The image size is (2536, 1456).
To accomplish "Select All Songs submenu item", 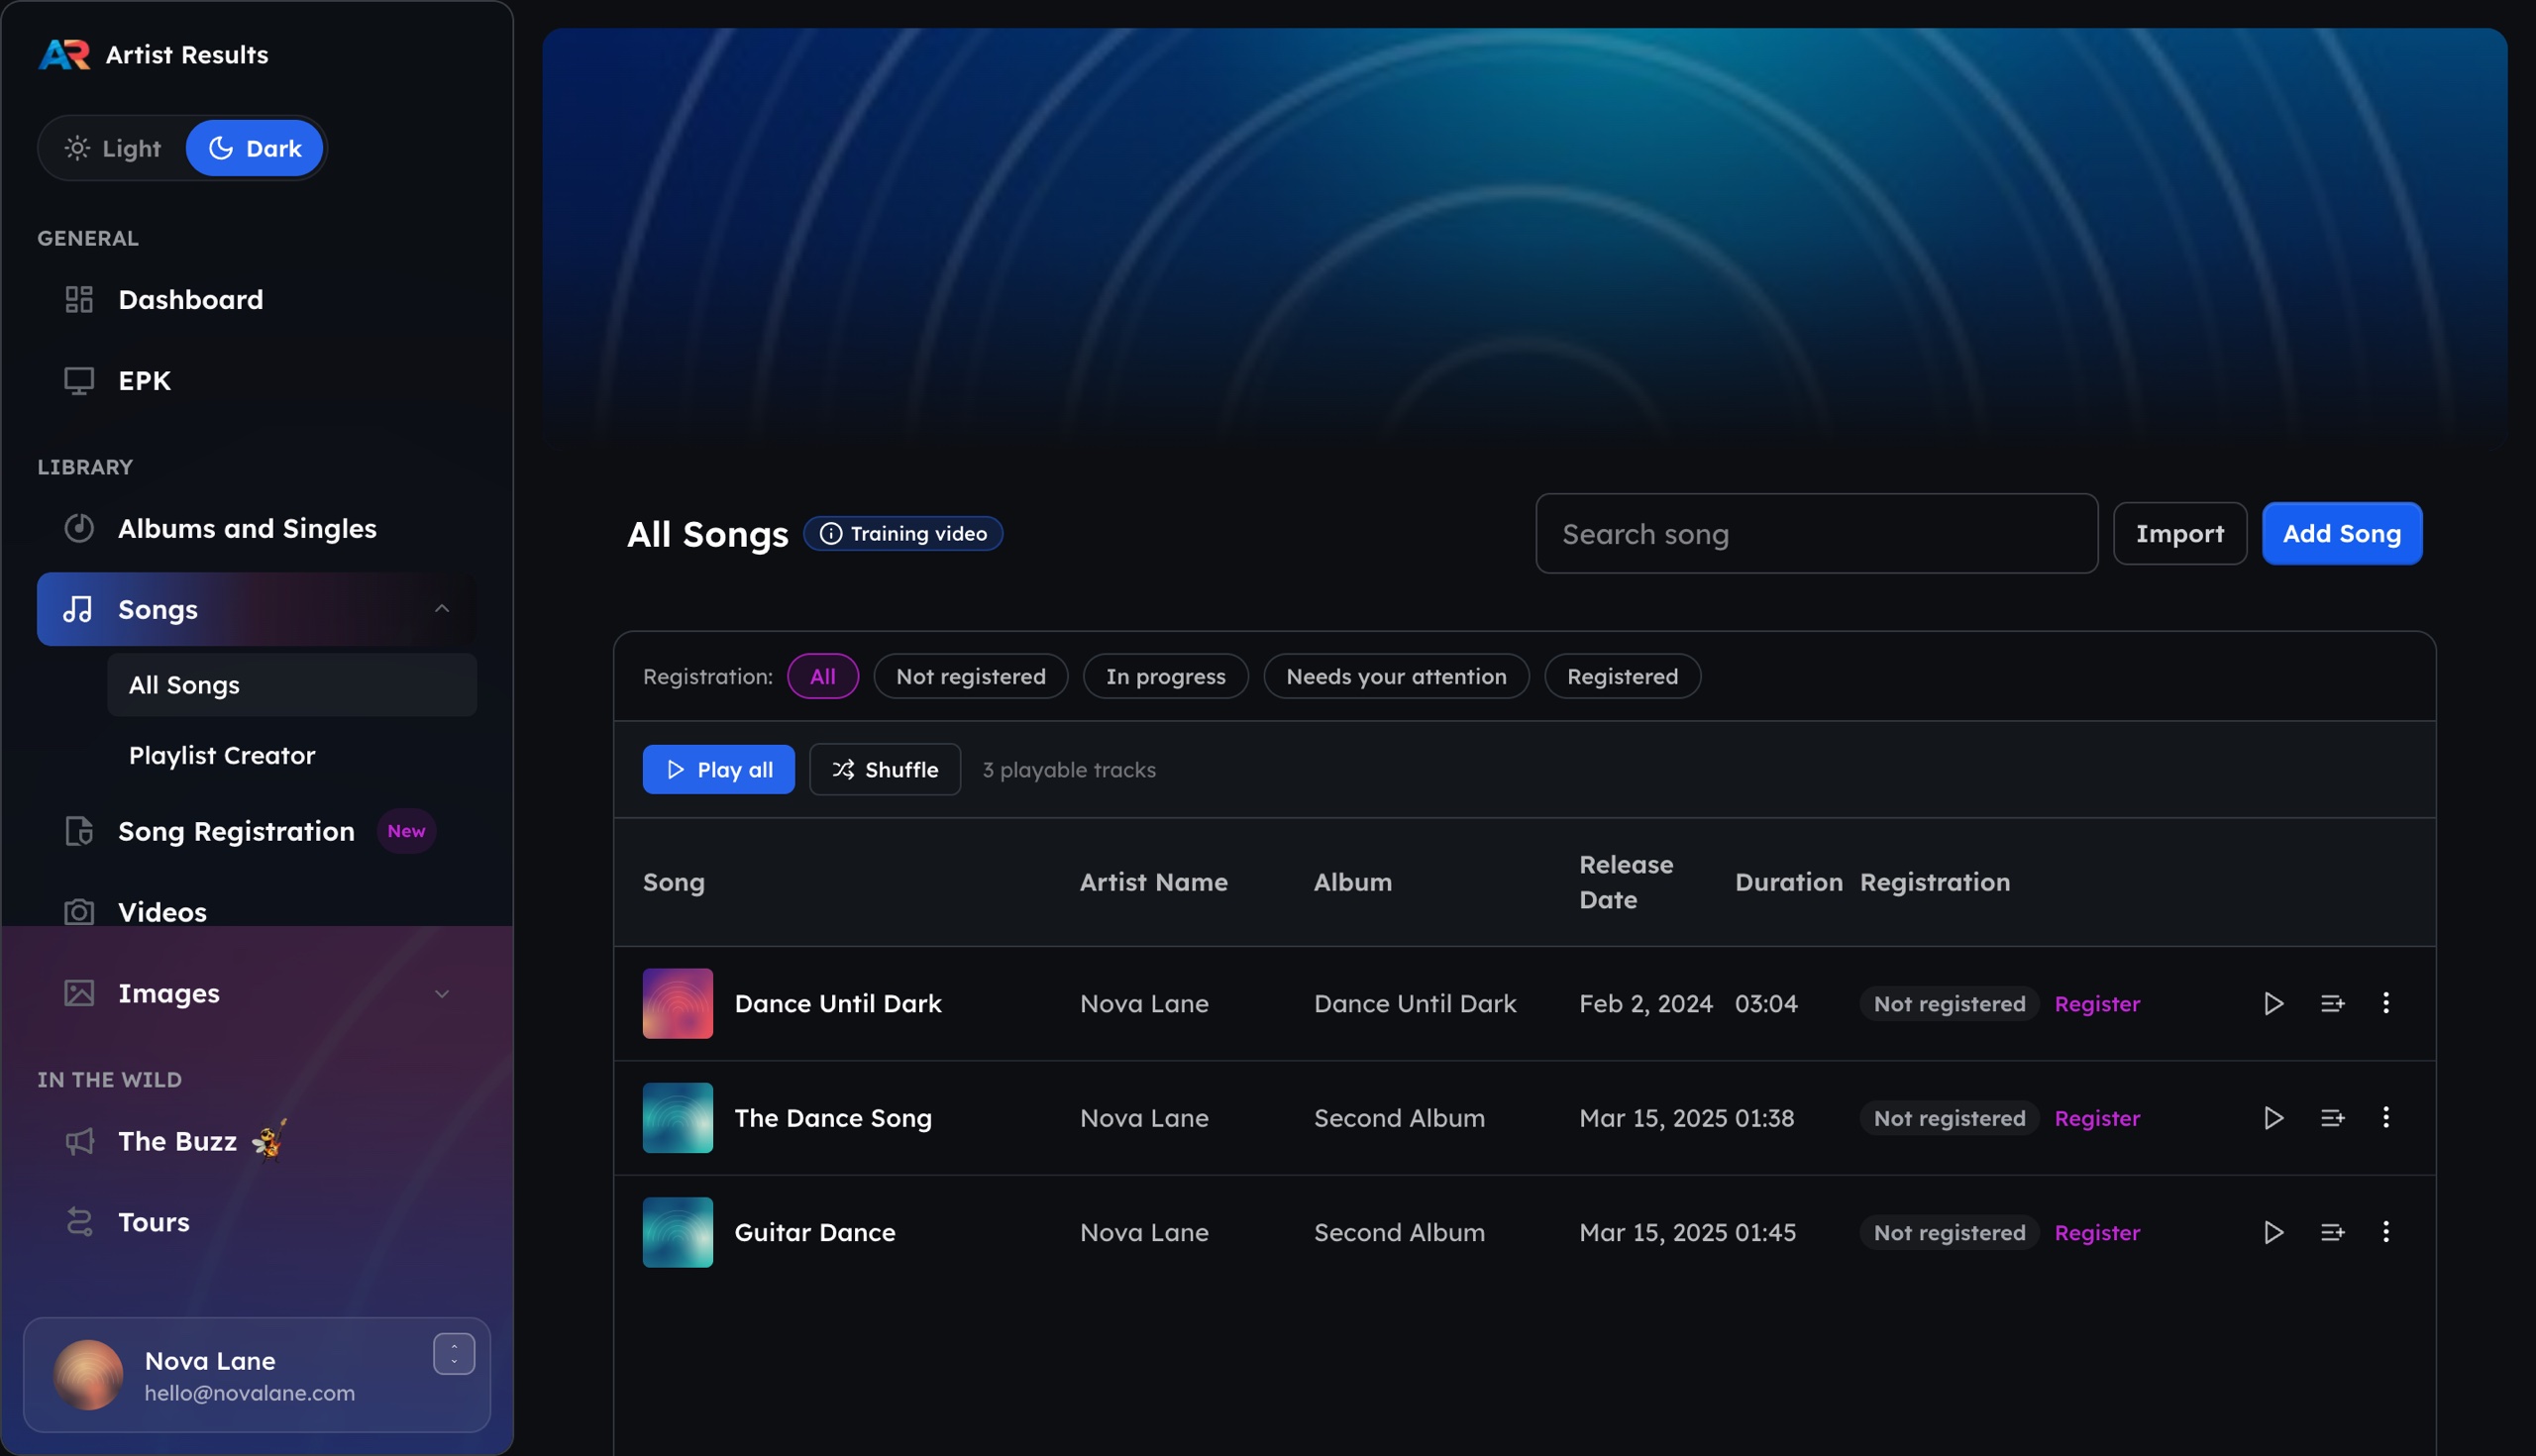I will pyautogui.click(x=292, y=685).
